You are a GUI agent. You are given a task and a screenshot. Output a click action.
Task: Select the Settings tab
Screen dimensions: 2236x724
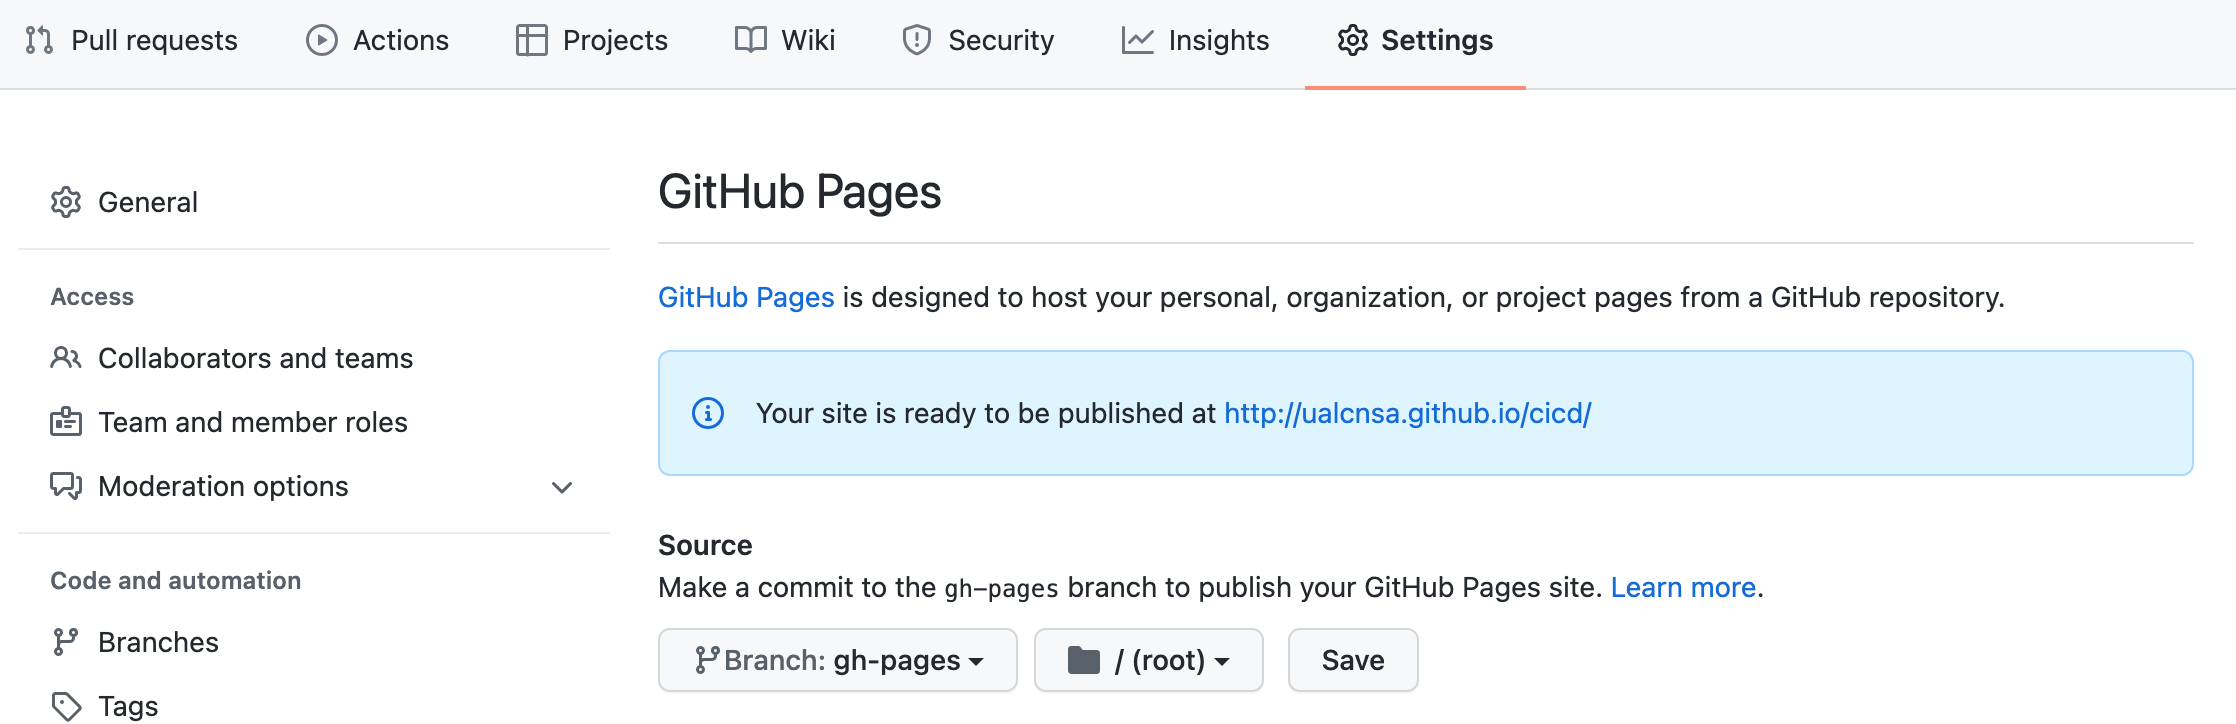pos(1415,40)
